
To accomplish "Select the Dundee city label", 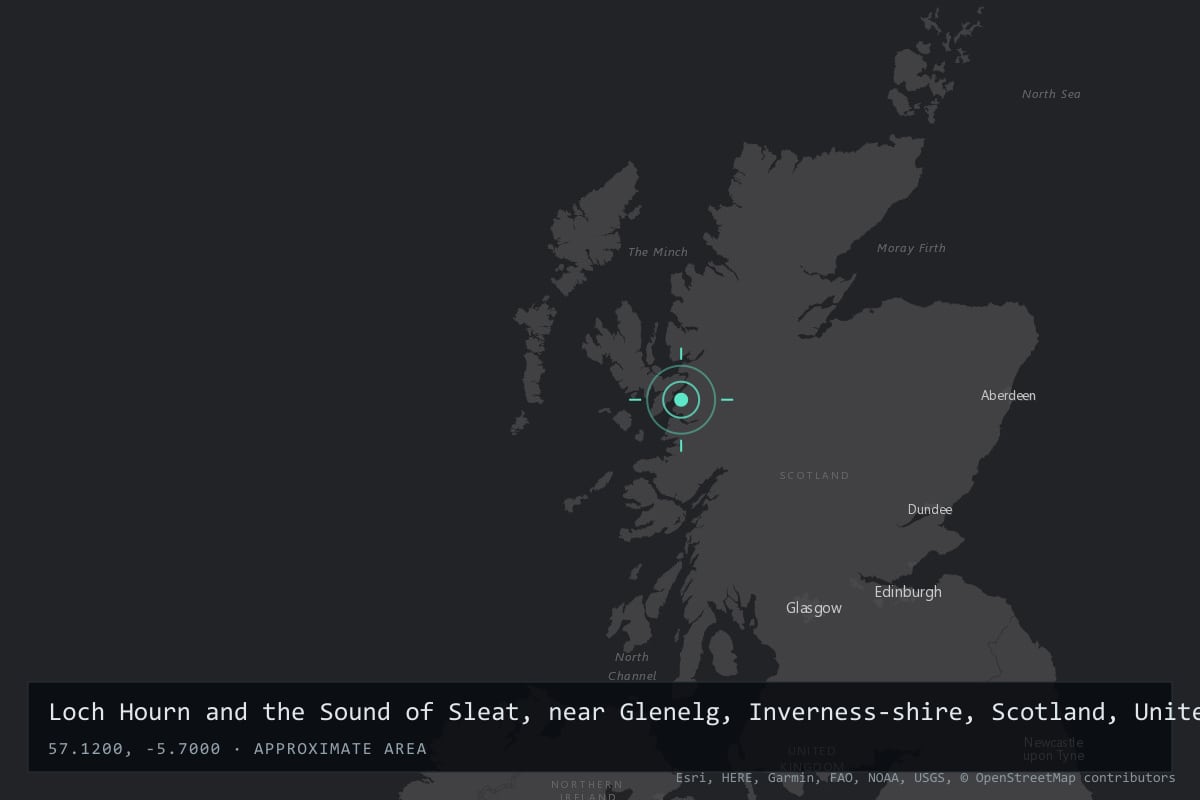I will coord(930,509).
